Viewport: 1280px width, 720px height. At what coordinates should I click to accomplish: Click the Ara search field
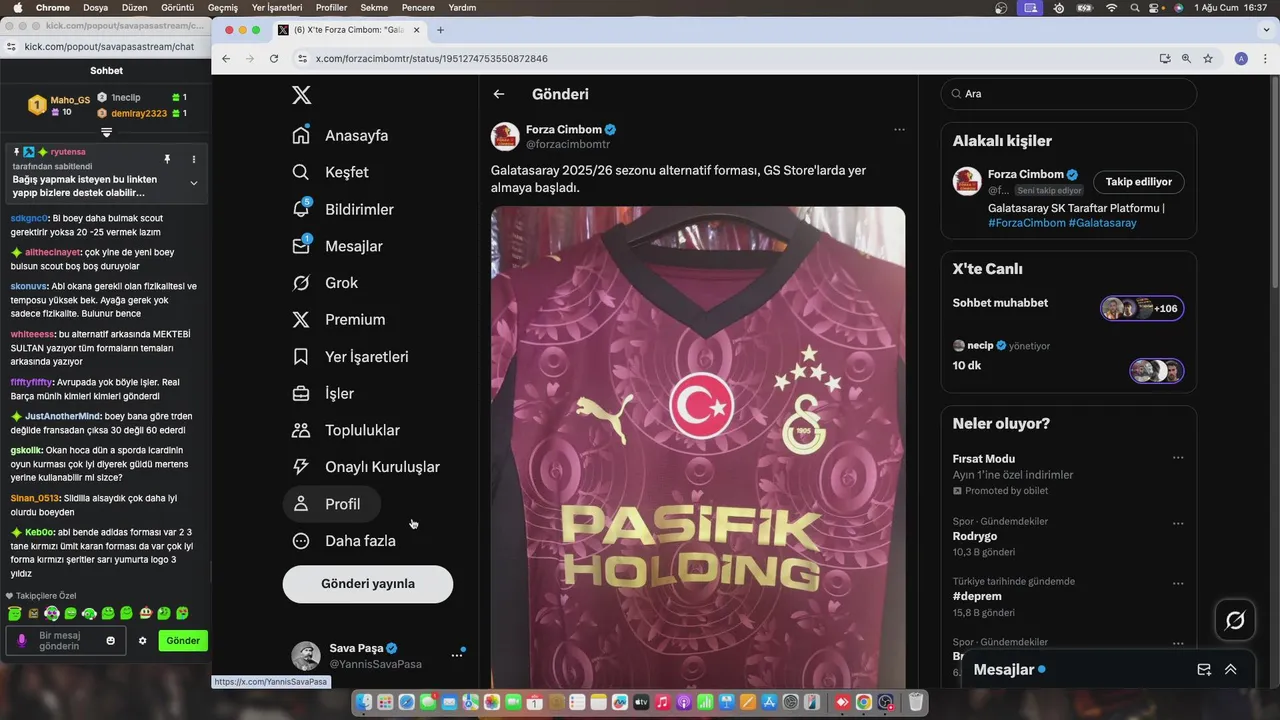1068,94
